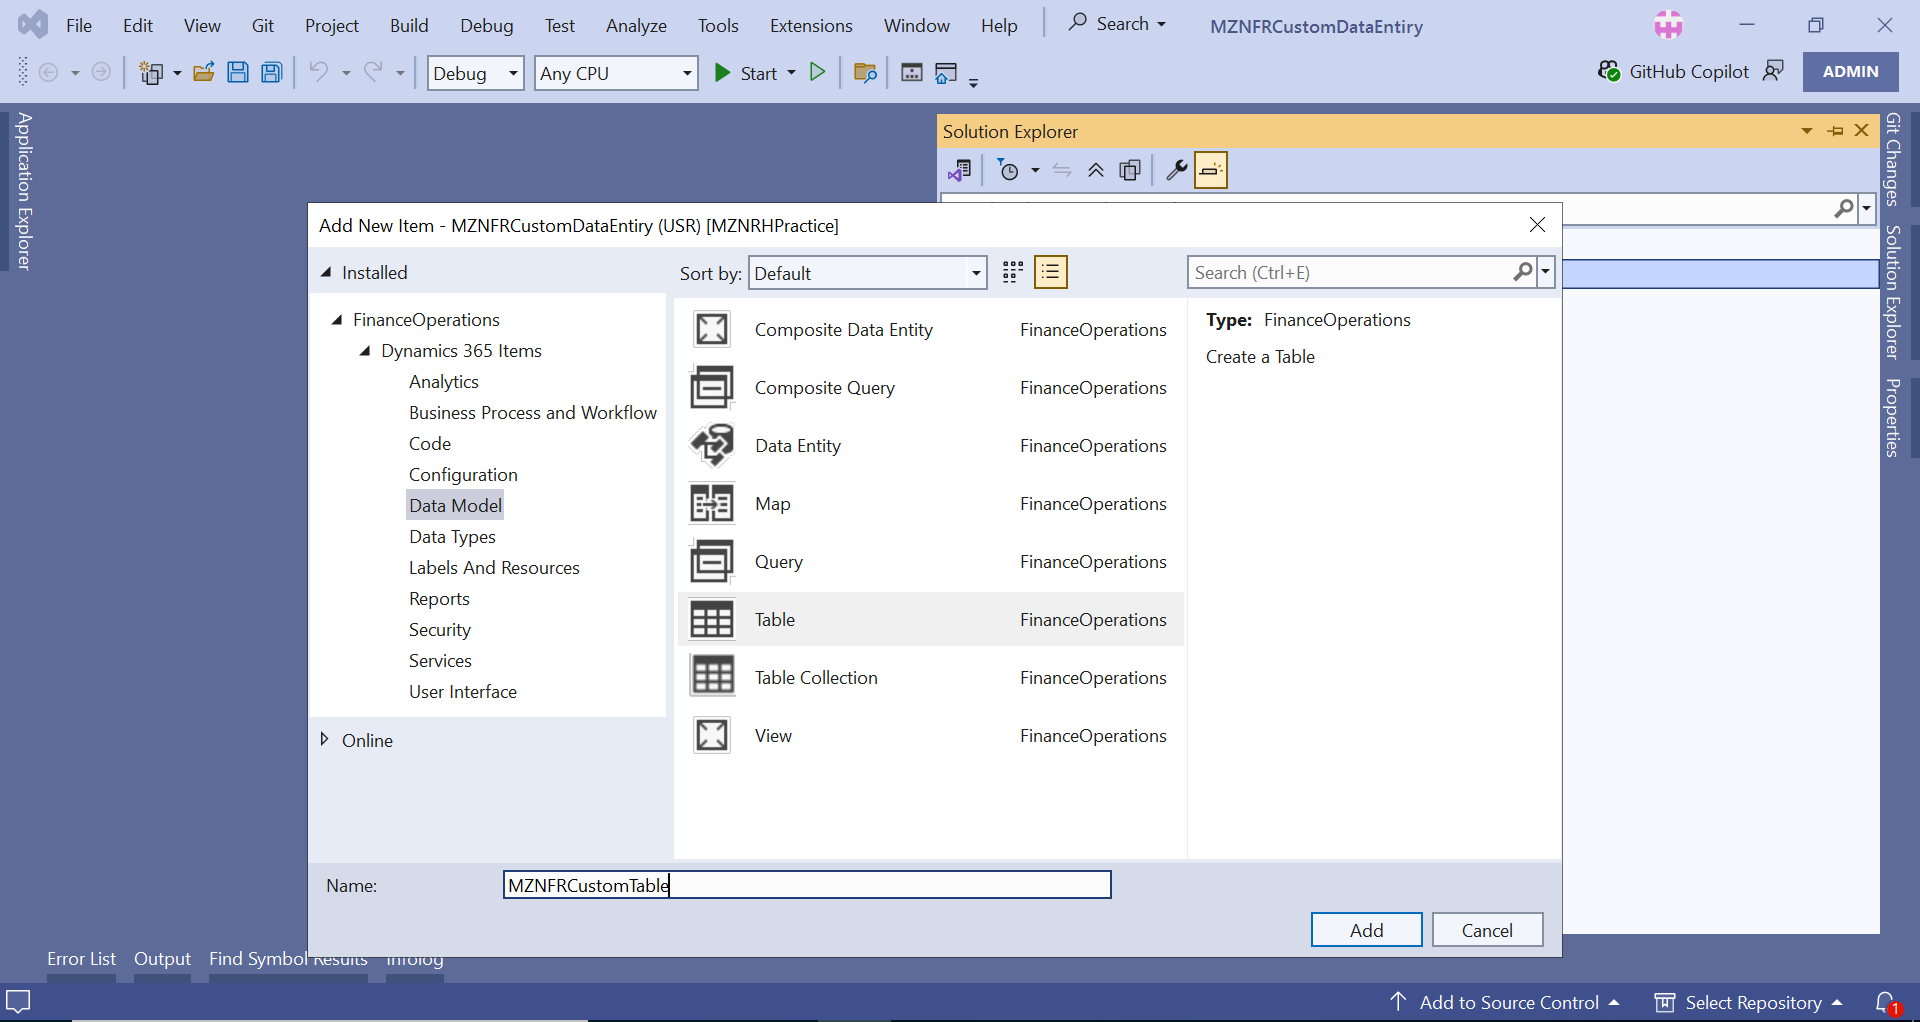Click the GitHub Copilot icon

tap(1608, 71)
